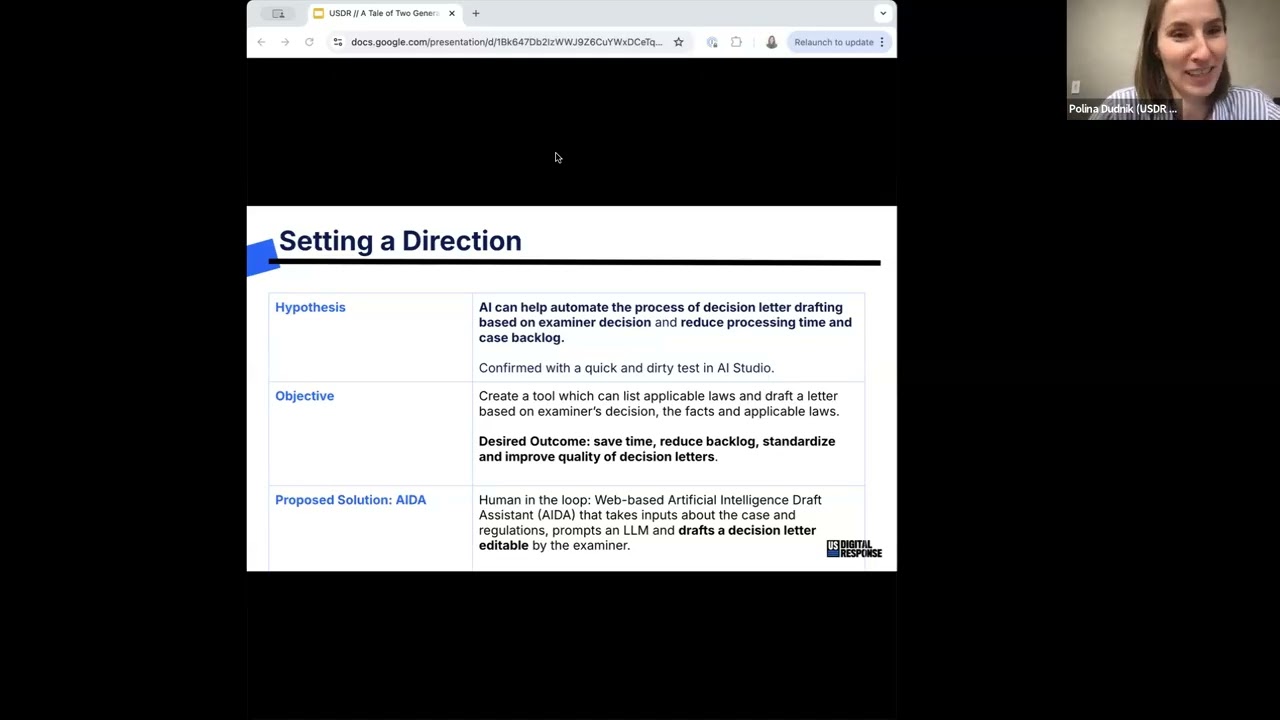Click the US Digital Response logo
Viewport: 1280px width, 720px height.
click(x=854, y=549)
